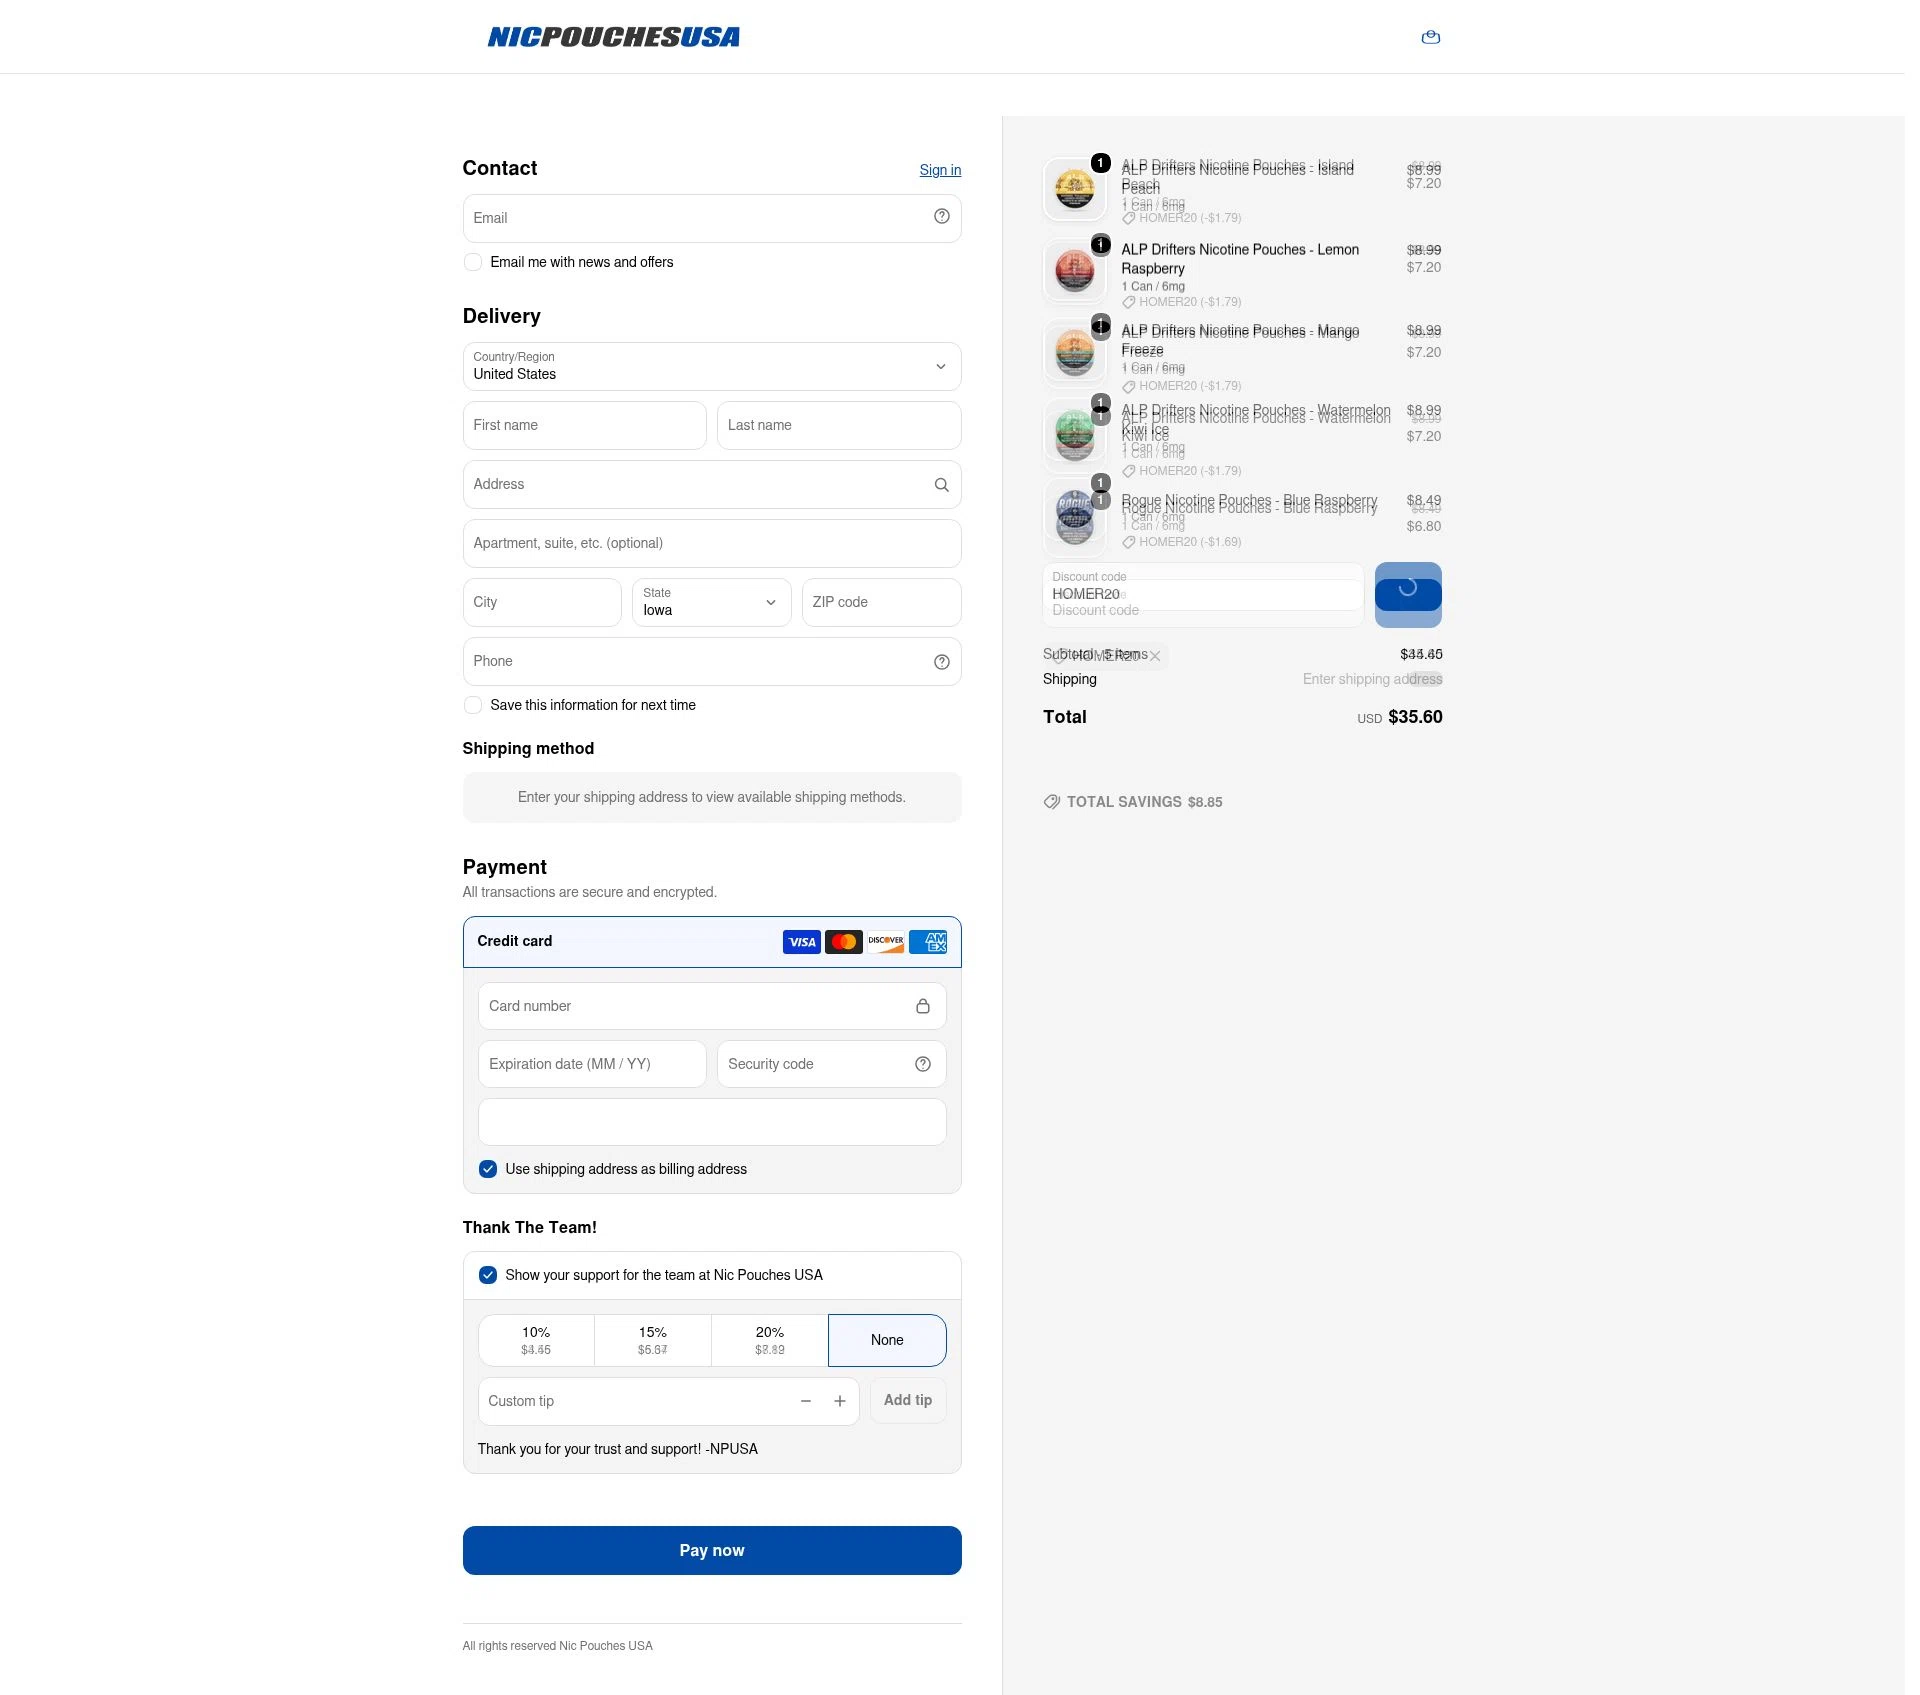Open Watermelon Kiwi Ice product thumbnail

1074,434
